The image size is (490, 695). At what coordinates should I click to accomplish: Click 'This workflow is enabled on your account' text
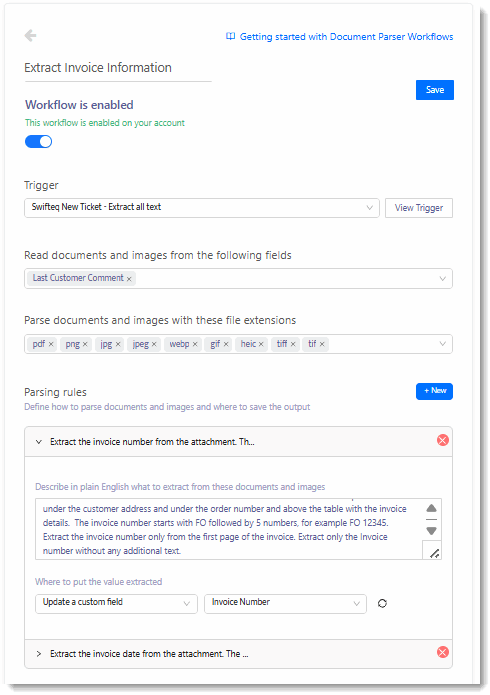(105, 123)
